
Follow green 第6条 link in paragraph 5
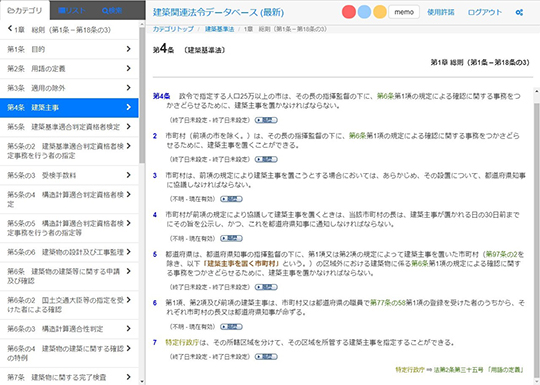pos(420,264)
